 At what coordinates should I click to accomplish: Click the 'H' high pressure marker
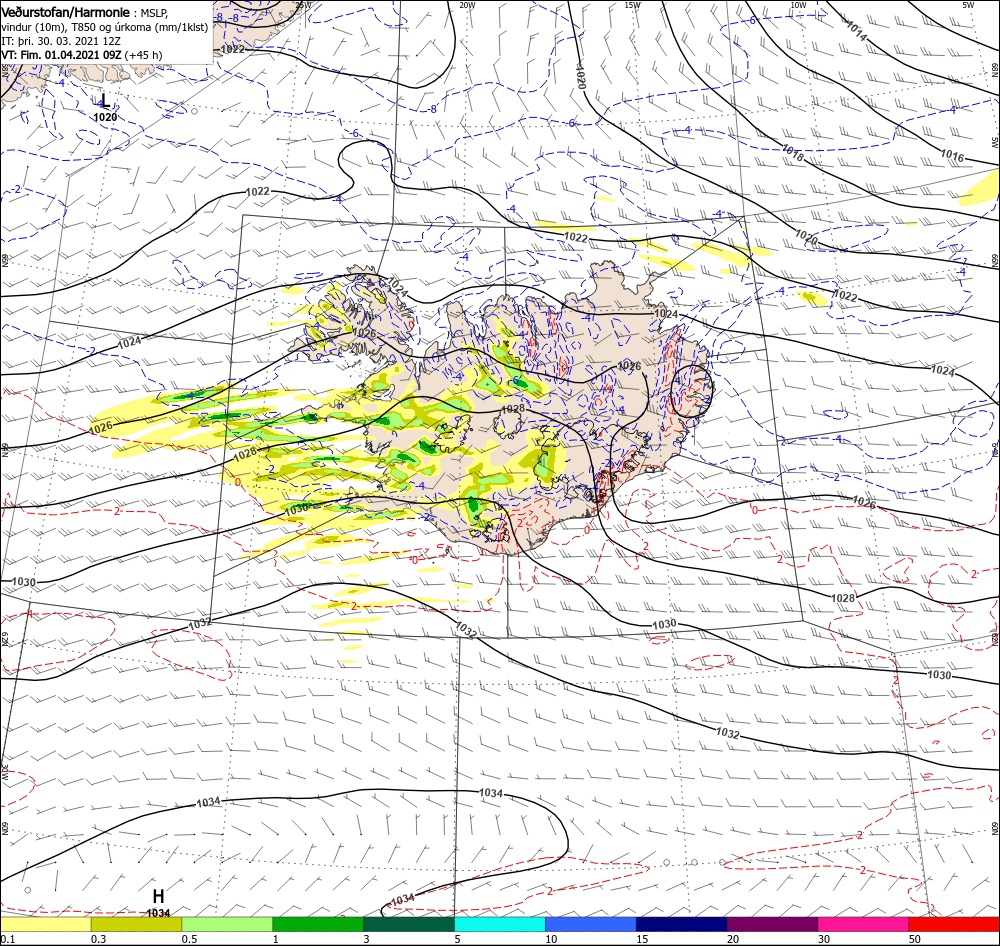158,896
